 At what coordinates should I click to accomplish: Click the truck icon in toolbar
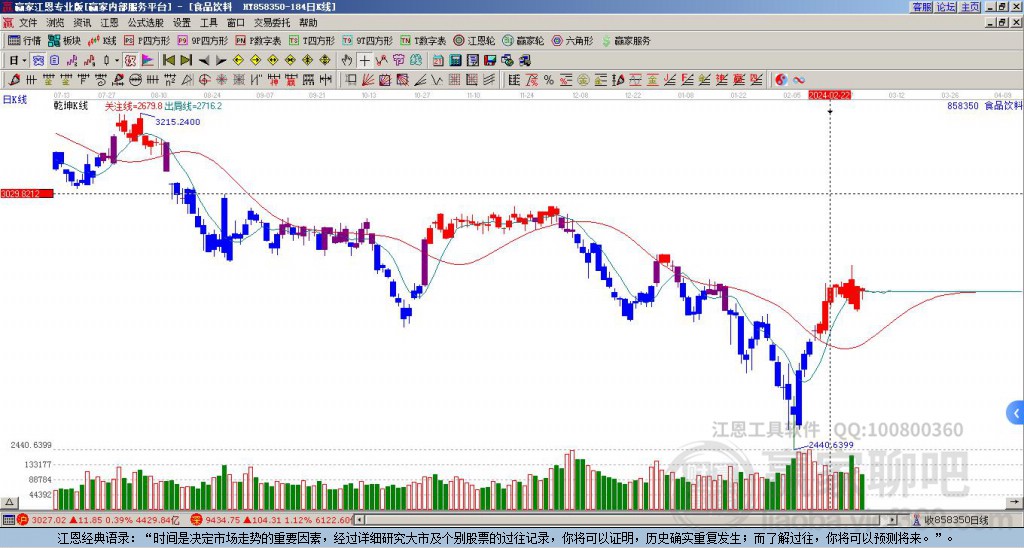524,60
